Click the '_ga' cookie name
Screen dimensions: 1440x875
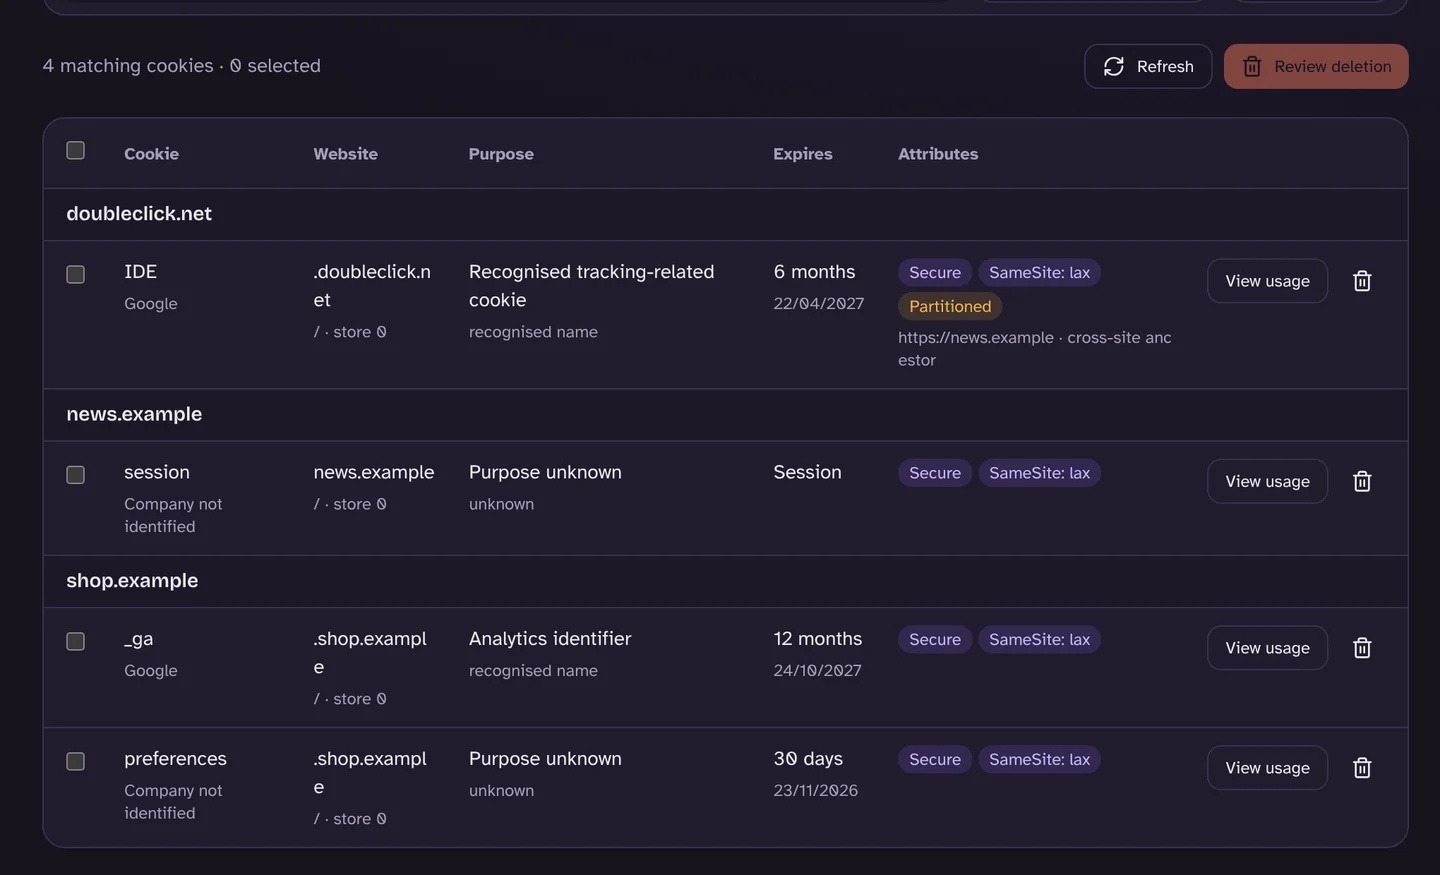tap(138, 639)
